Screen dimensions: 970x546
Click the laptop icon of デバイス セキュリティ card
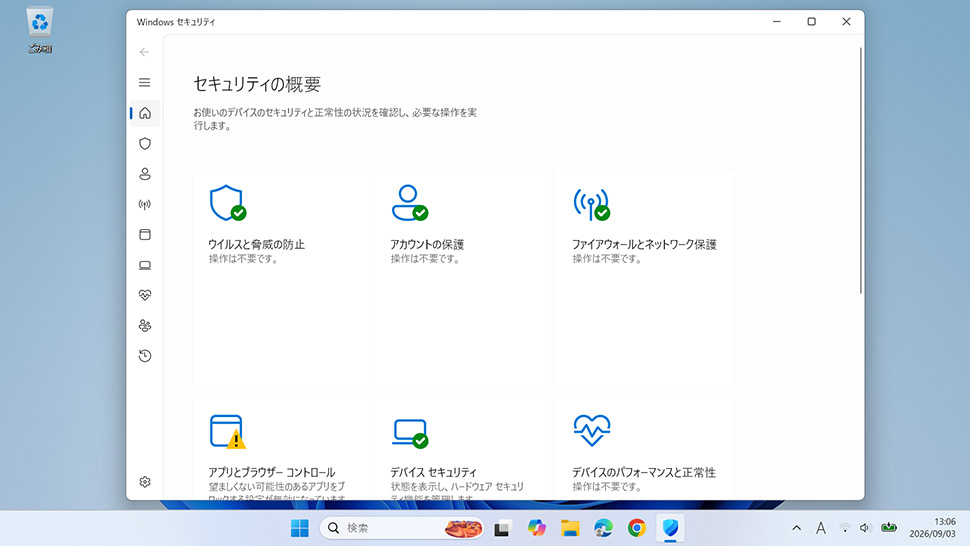(x=410, y=433)
